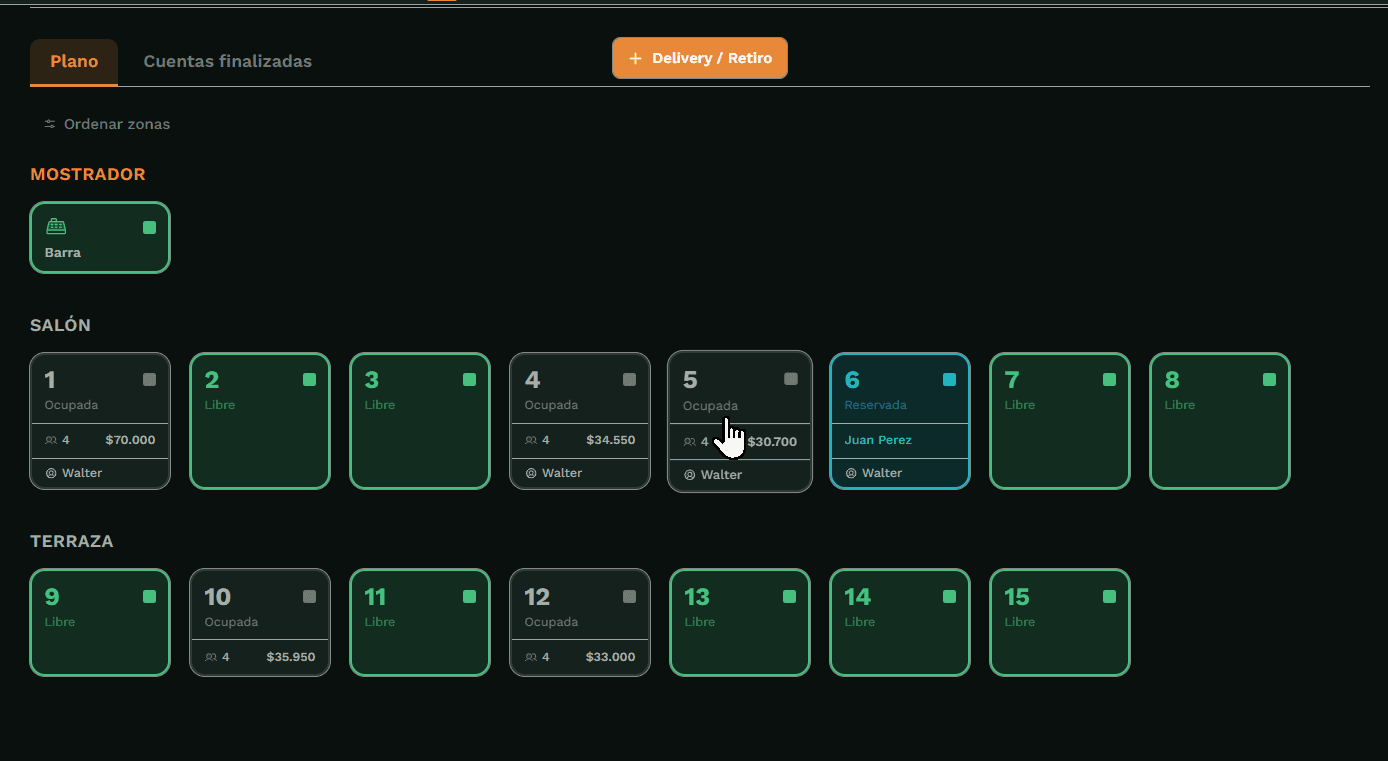Open the Cuentas finalizadas tab
The width and height of the screenshot is (1388, 761).
tap(228, 62)
